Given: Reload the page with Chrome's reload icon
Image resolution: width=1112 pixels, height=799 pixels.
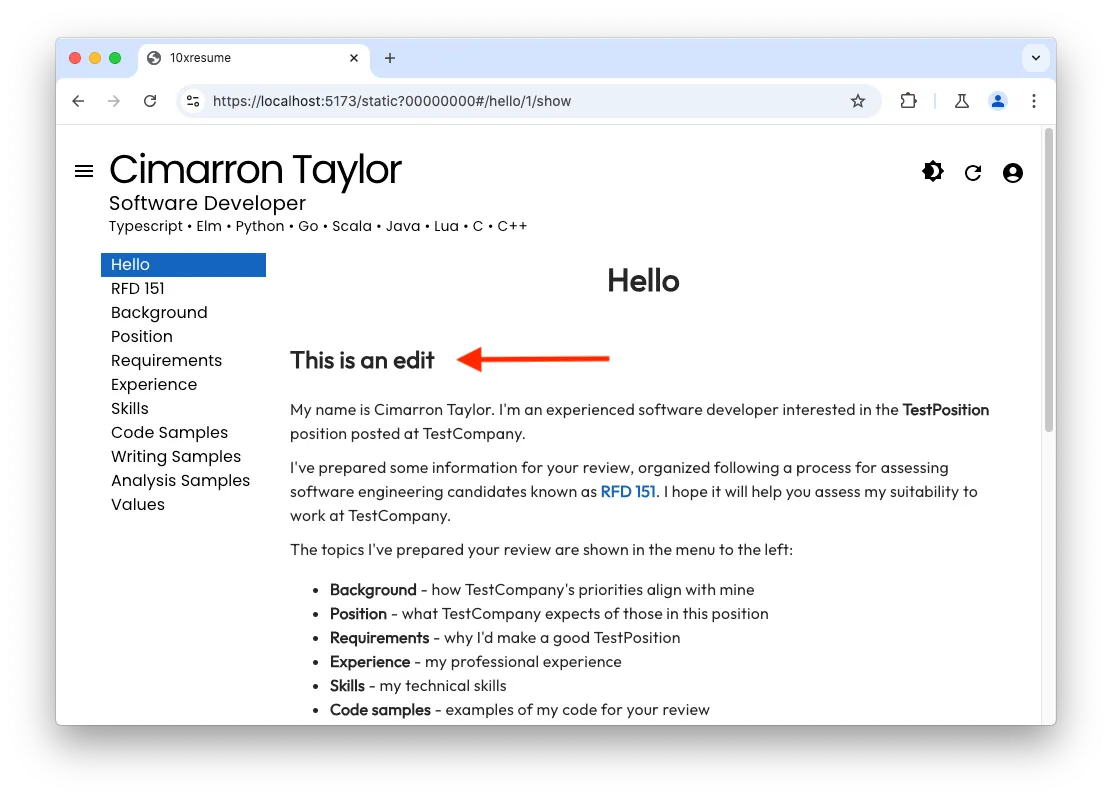Looking at the screenshot, I should (150, 101).
